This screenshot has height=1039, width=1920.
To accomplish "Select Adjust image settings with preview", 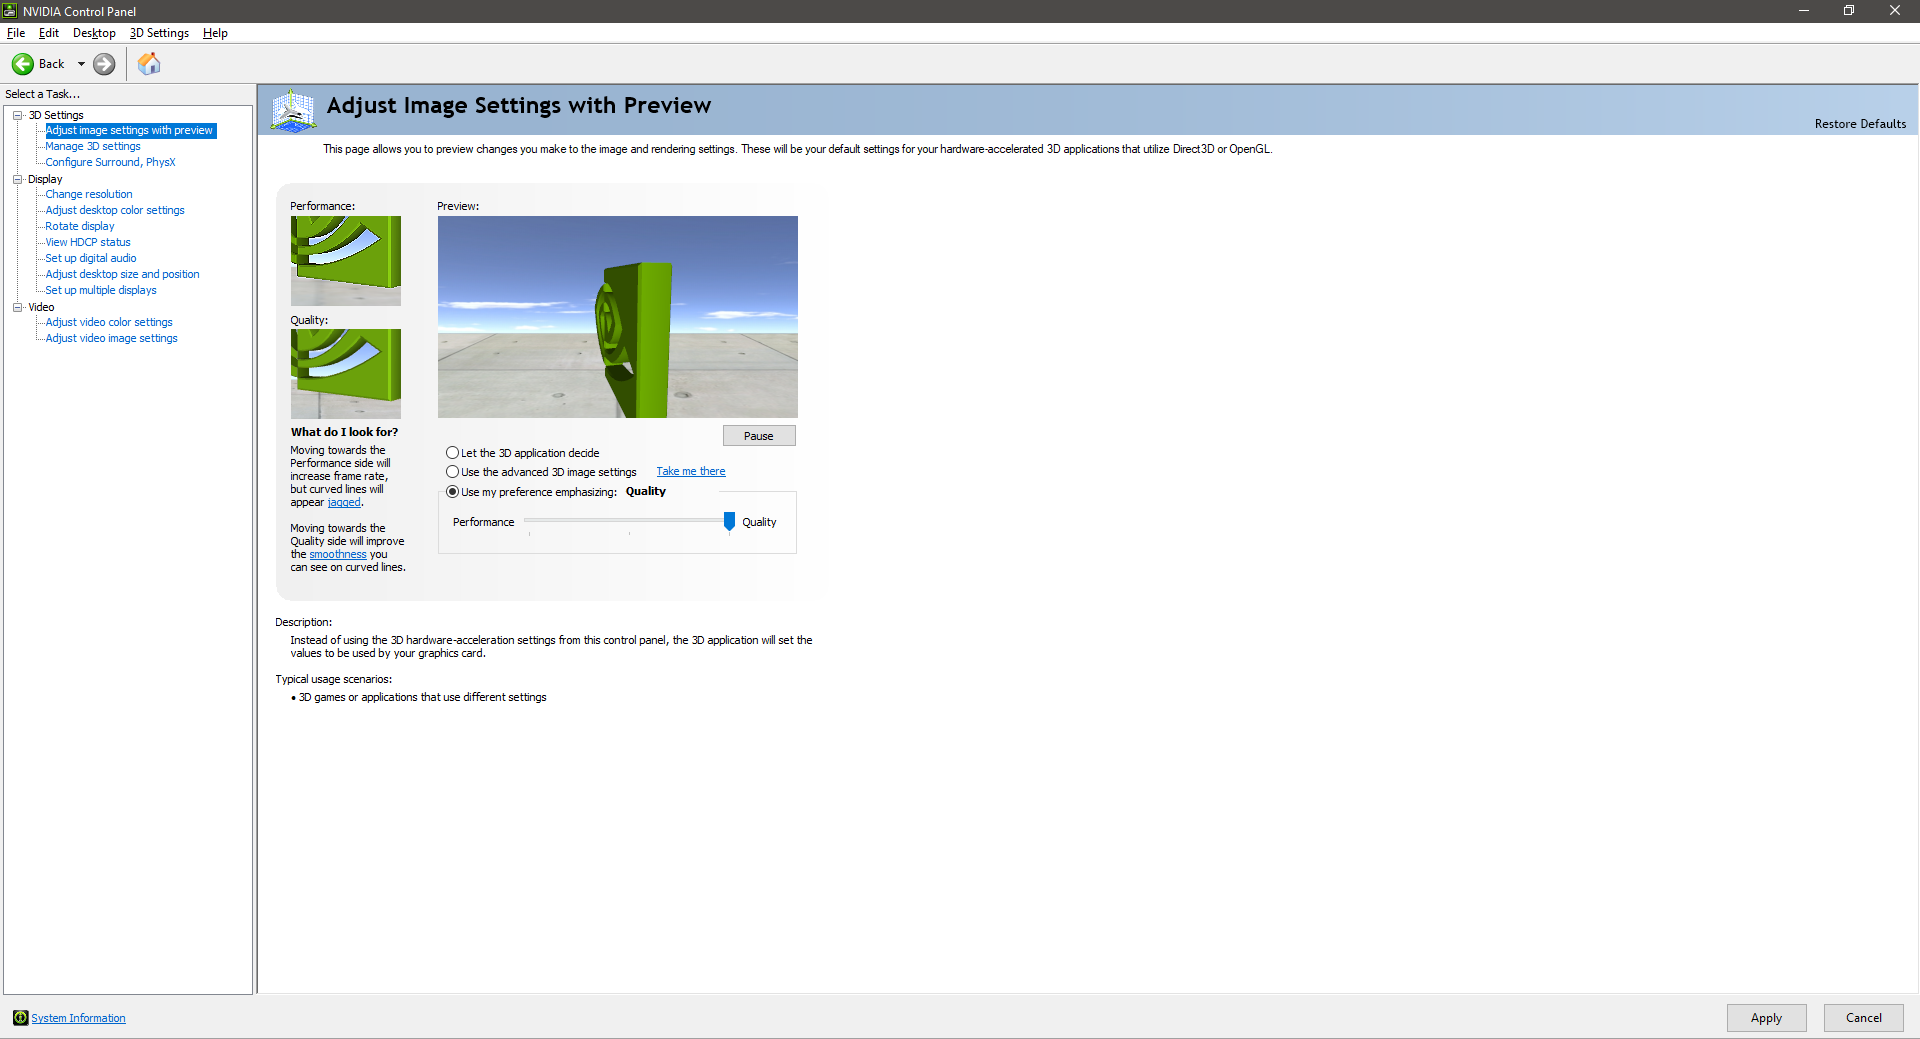I will click(130, 131).
